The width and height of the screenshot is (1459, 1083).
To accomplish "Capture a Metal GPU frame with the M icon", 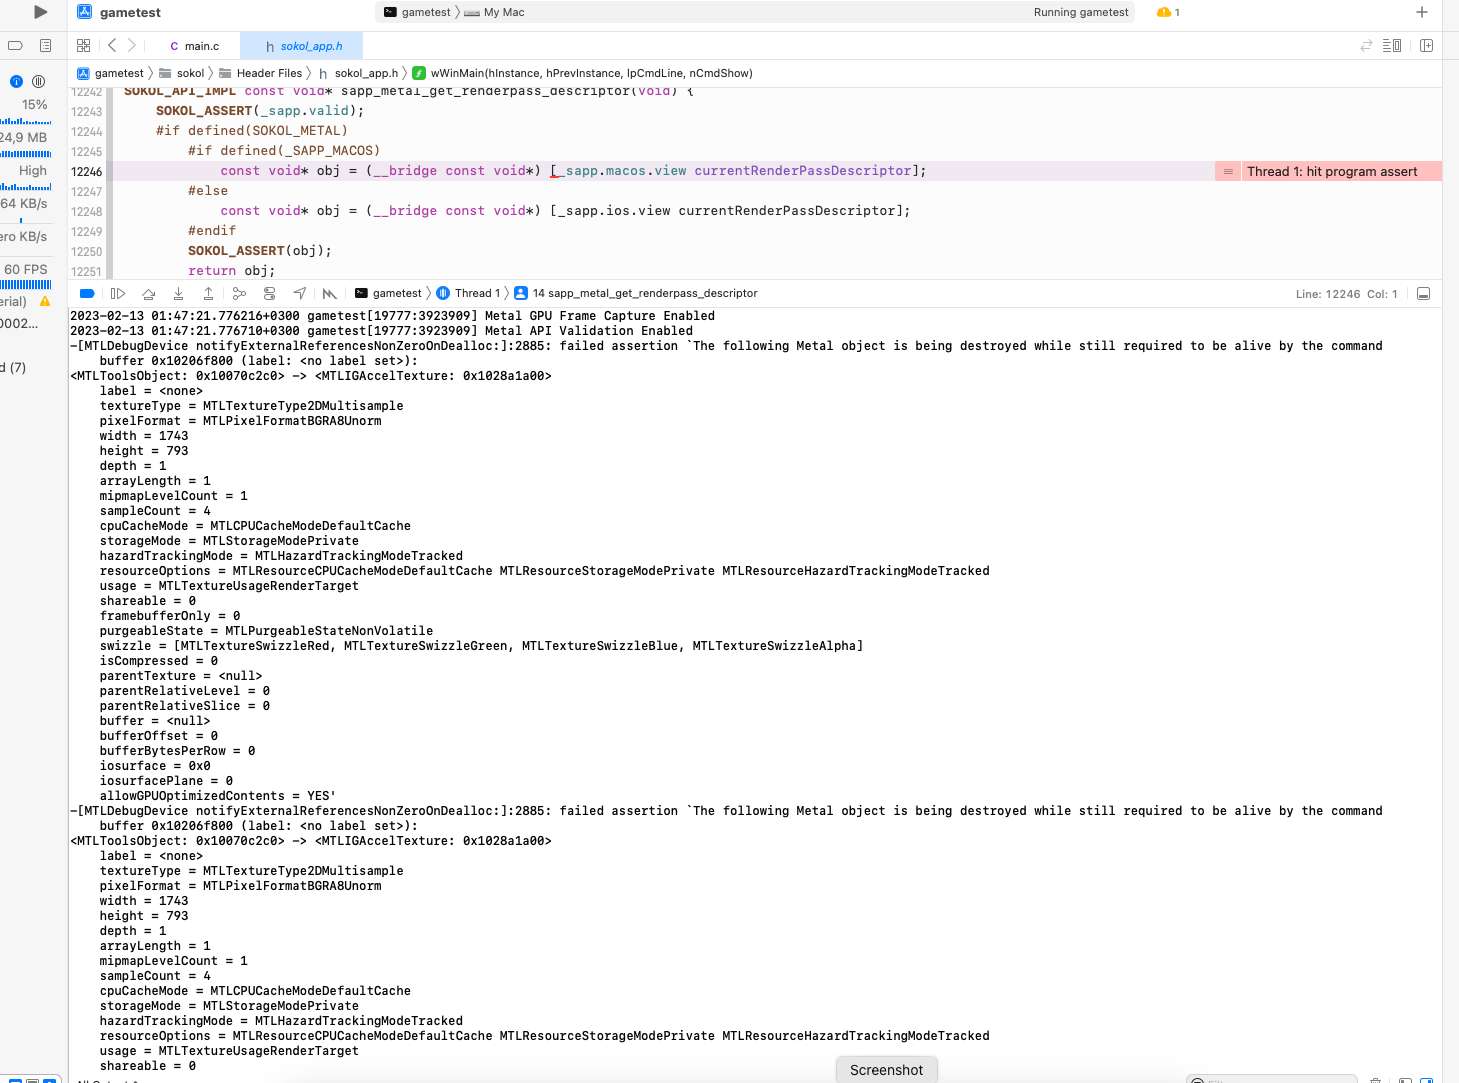I will point(330,293).
